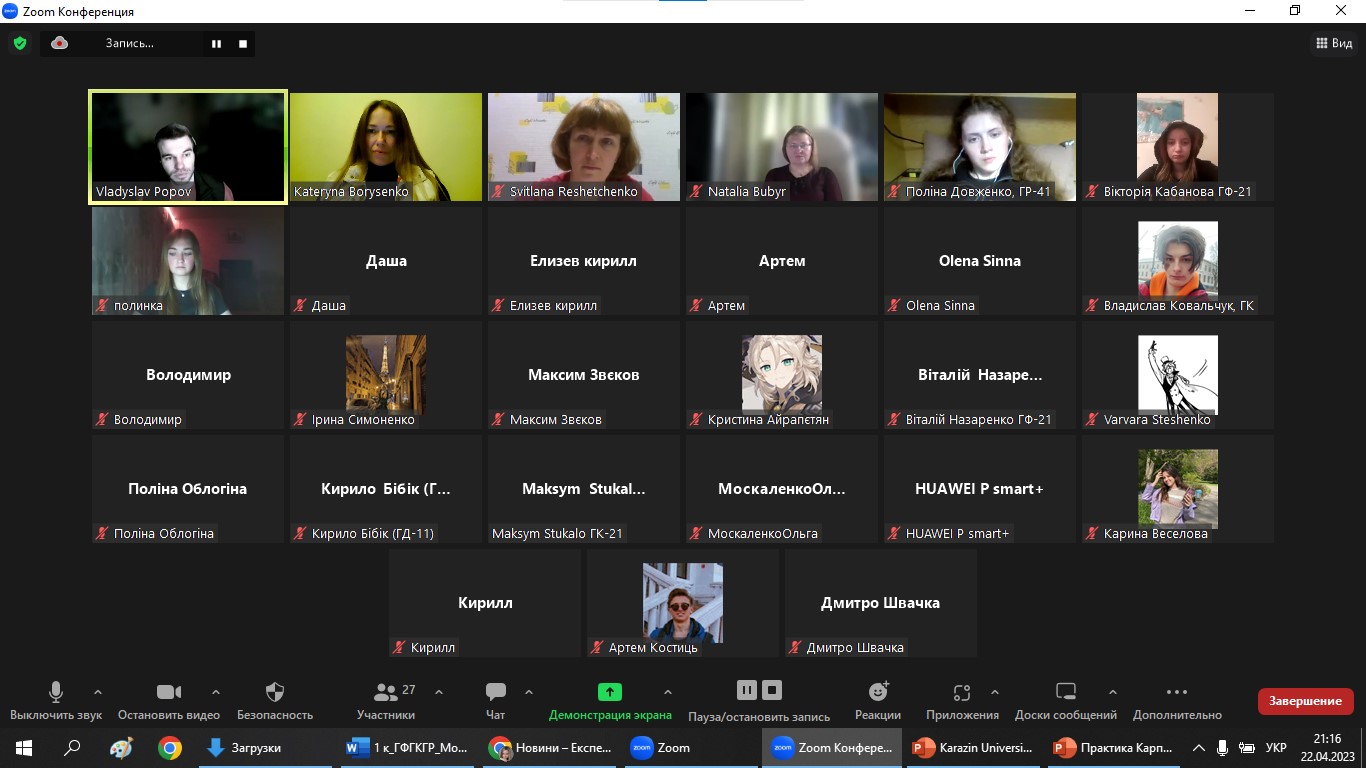Stop recording using toolbar stop button
Image resolution: width=1366 pixels, height=768 pixels.
tap(771, 690)
